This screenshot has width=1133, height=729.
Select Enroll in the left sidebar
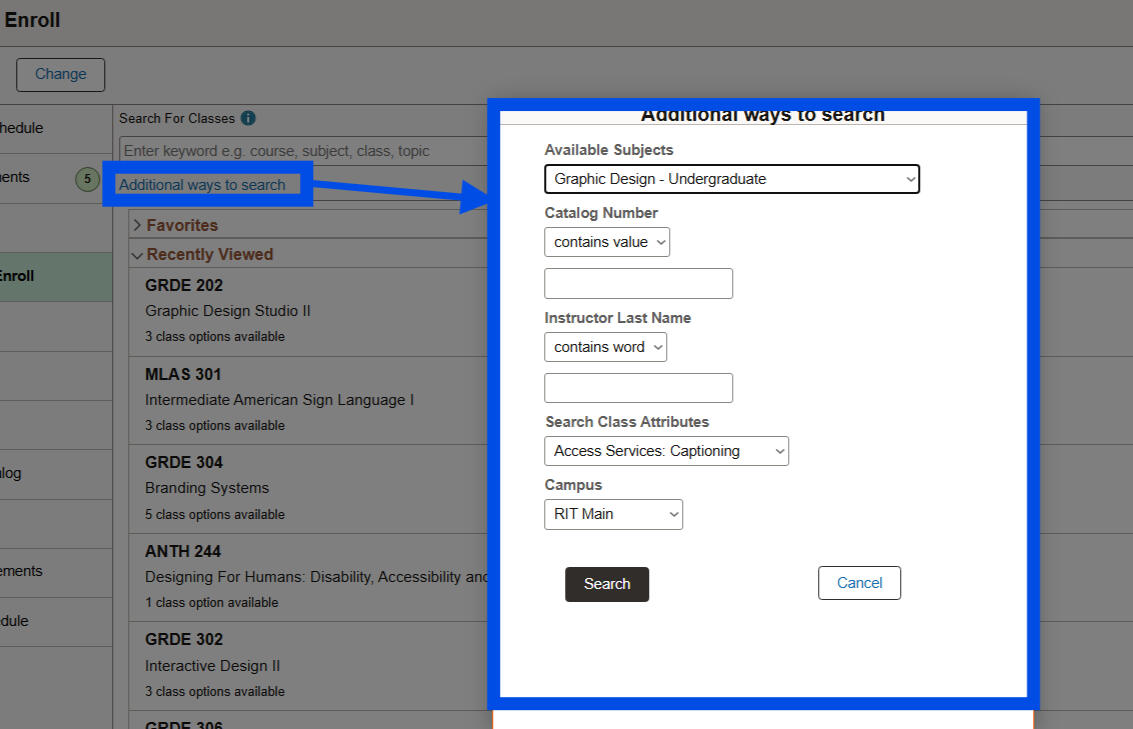click(30, 276)
